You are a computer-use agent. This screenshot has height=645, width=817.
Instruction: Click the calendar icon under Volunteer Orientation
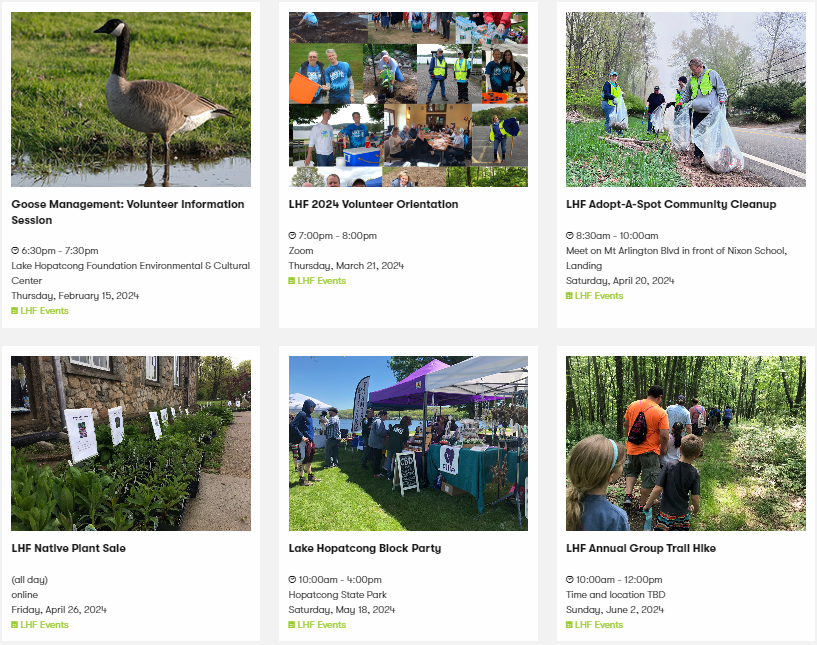[292, 281]
